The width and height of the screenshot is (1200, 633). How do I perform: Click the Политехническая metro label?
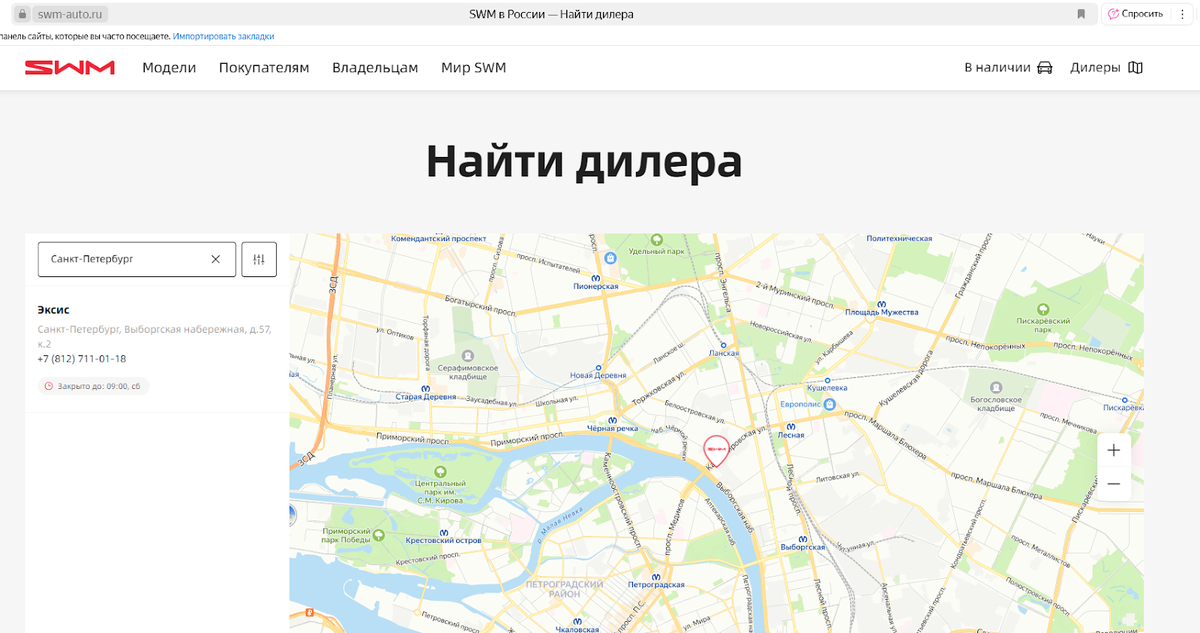[900, 239]
